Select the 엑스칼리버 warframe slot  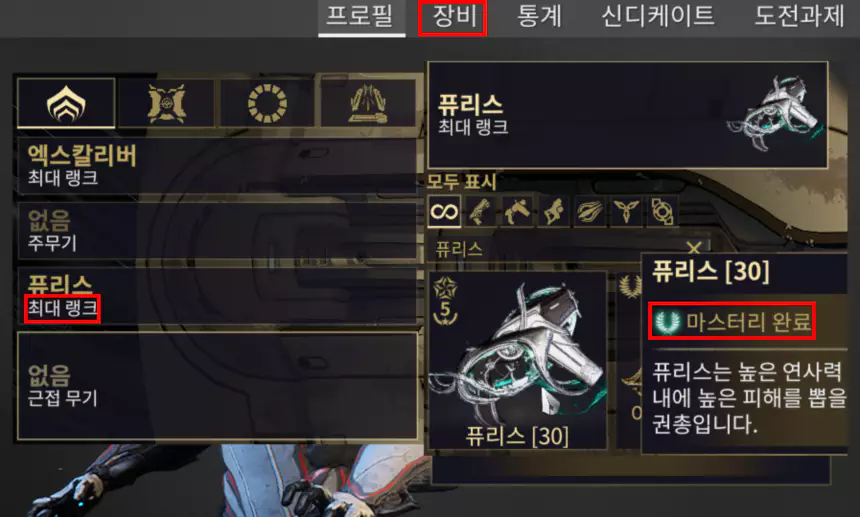point(217,166)
